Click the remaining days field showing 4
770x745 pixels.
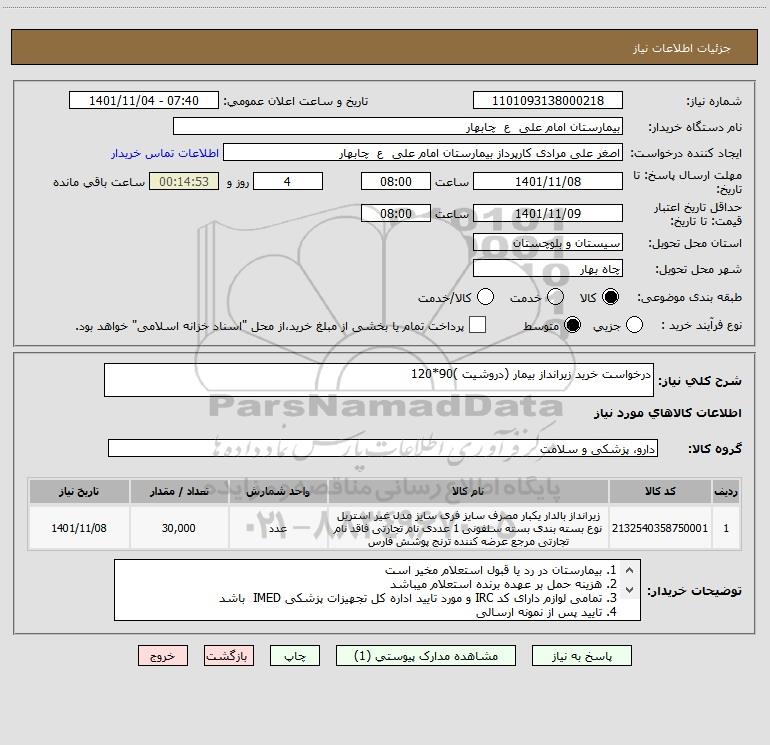click(288, 181)
